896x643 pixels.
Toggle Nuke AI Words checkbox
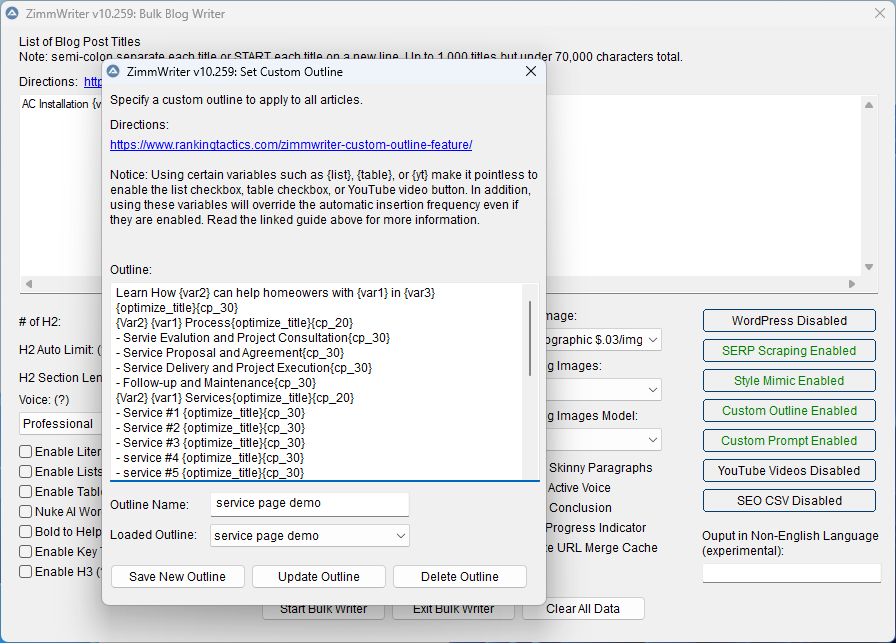(25, 512)
